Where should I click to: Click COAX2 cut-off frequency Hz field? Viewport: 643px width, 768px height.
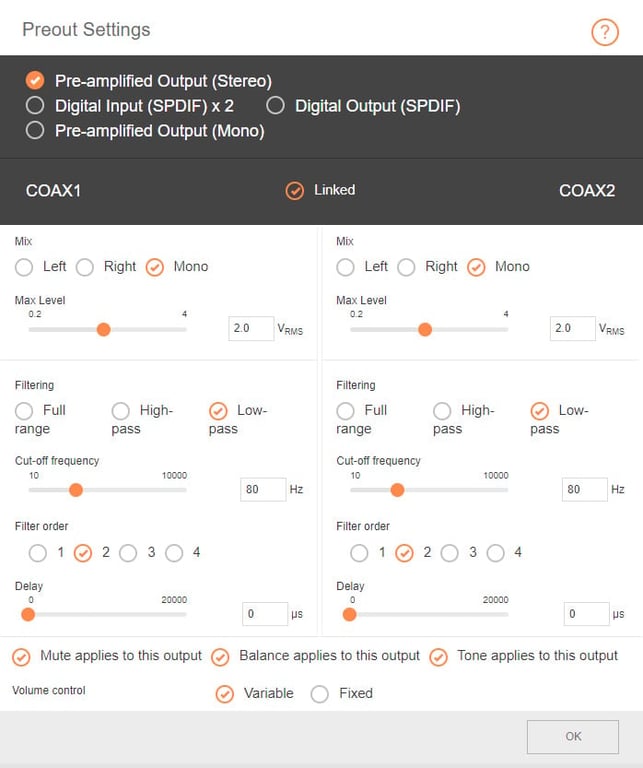[x=584, y=489]
